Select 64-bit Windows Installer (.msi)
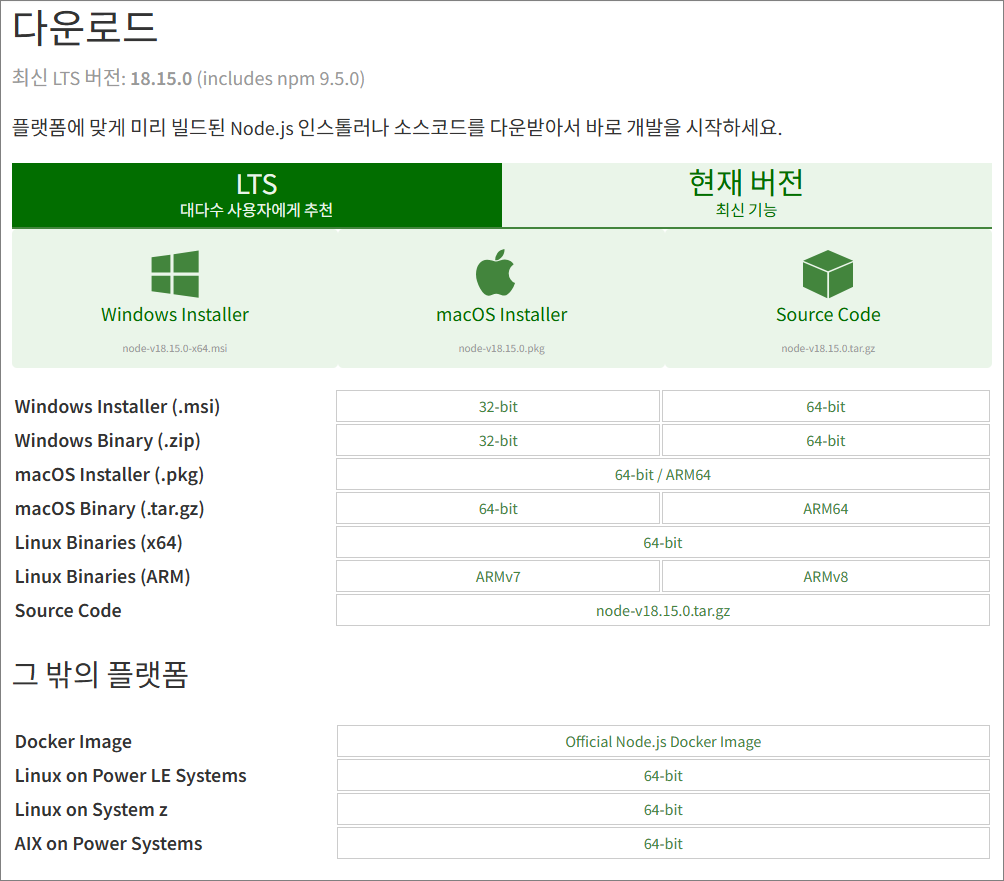This screenshot has height=881, width=1004. [x=826, y=407]
